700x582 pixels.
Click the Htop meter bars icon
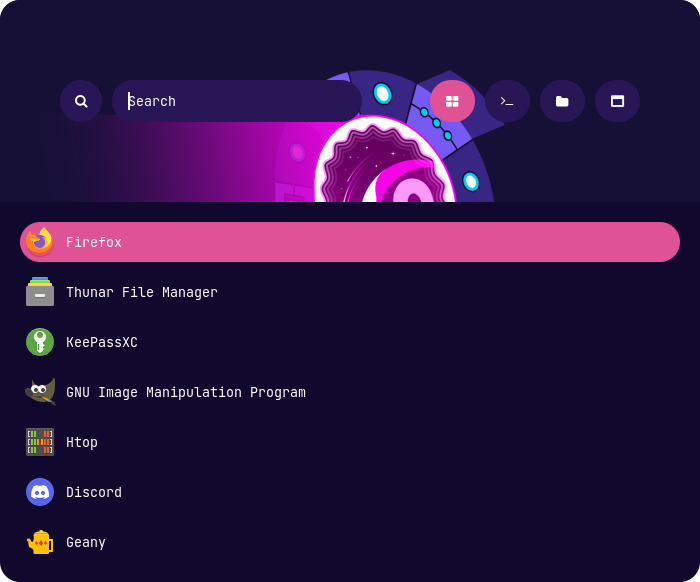tap(40, 442)
